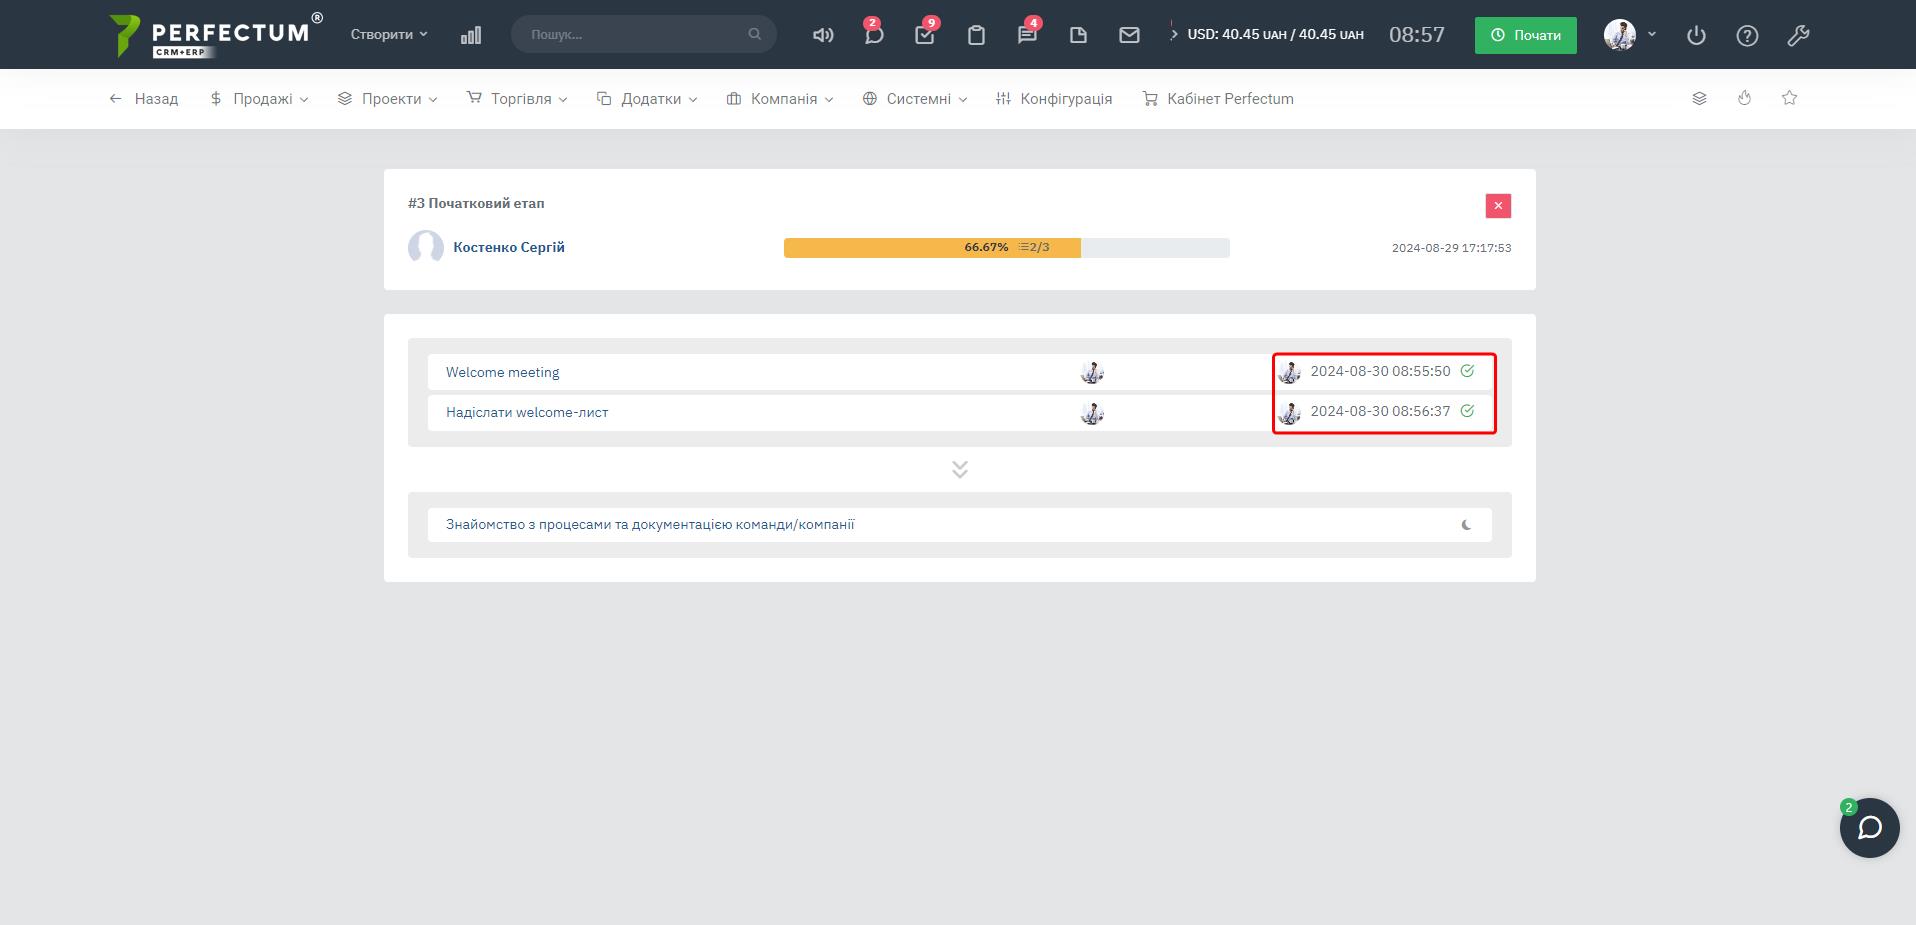Click completer avatar beside 08:55:50
This screenshot has width=1916, height=925.
click(1289, 372)
